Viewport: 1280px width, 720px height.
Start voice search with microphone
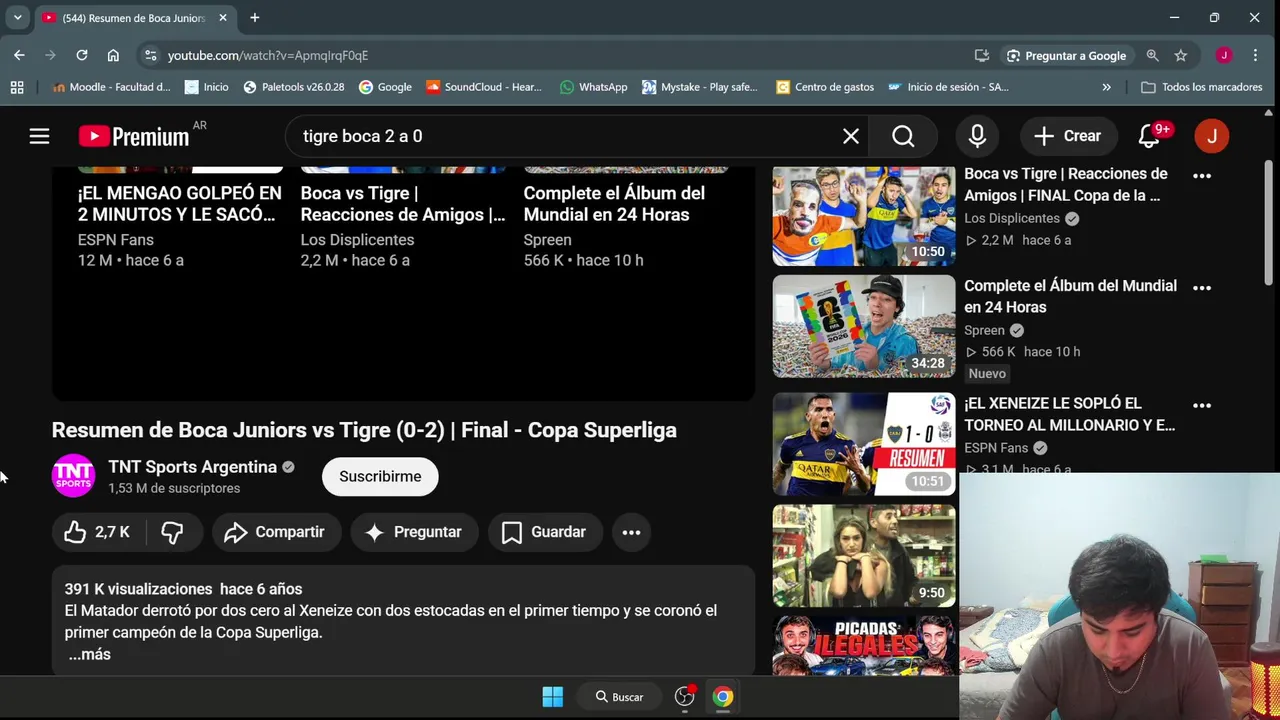click(977, 136)
